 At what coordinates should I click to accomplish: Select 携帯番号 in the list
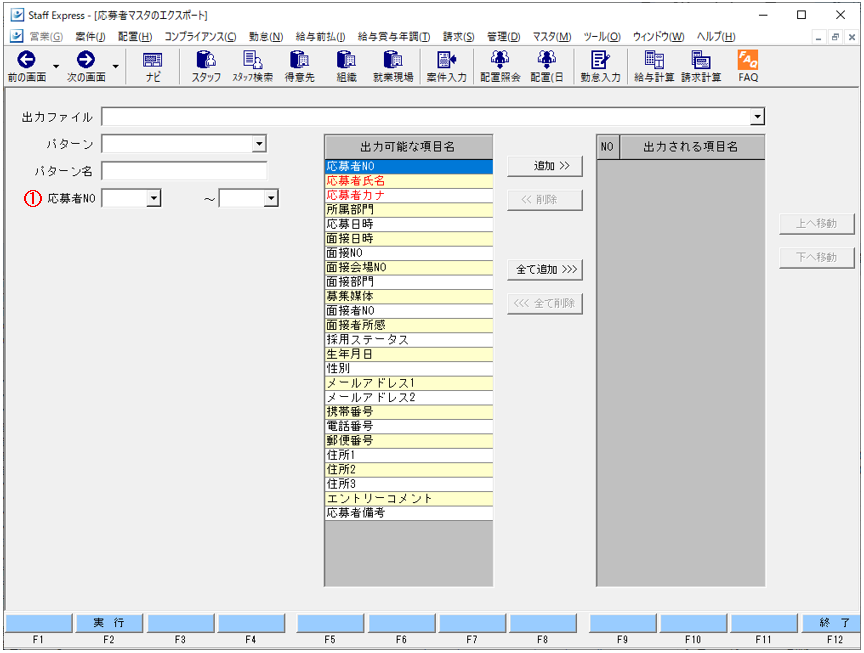click(x=409, y=412)
